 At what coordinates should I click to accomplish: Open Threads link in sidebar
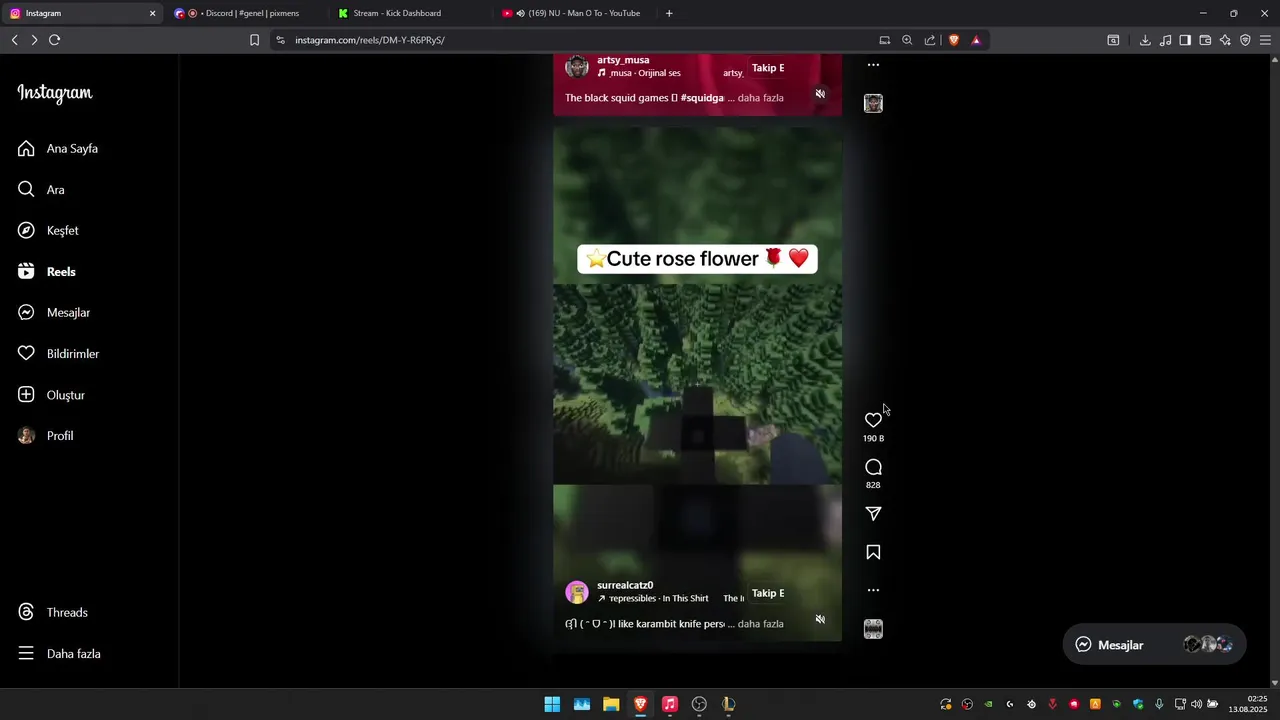tap(53, 612)
